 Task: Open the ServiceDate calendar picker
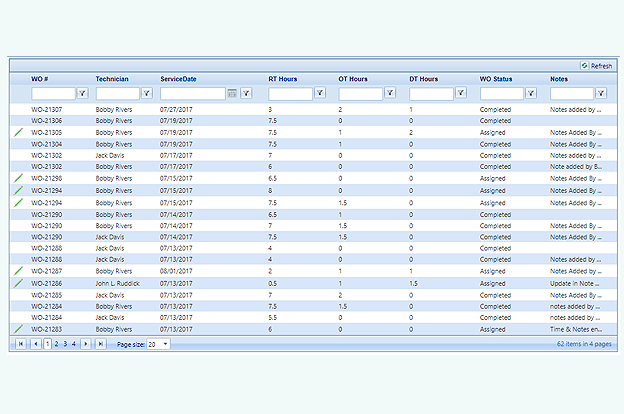(x=232, y=93)
